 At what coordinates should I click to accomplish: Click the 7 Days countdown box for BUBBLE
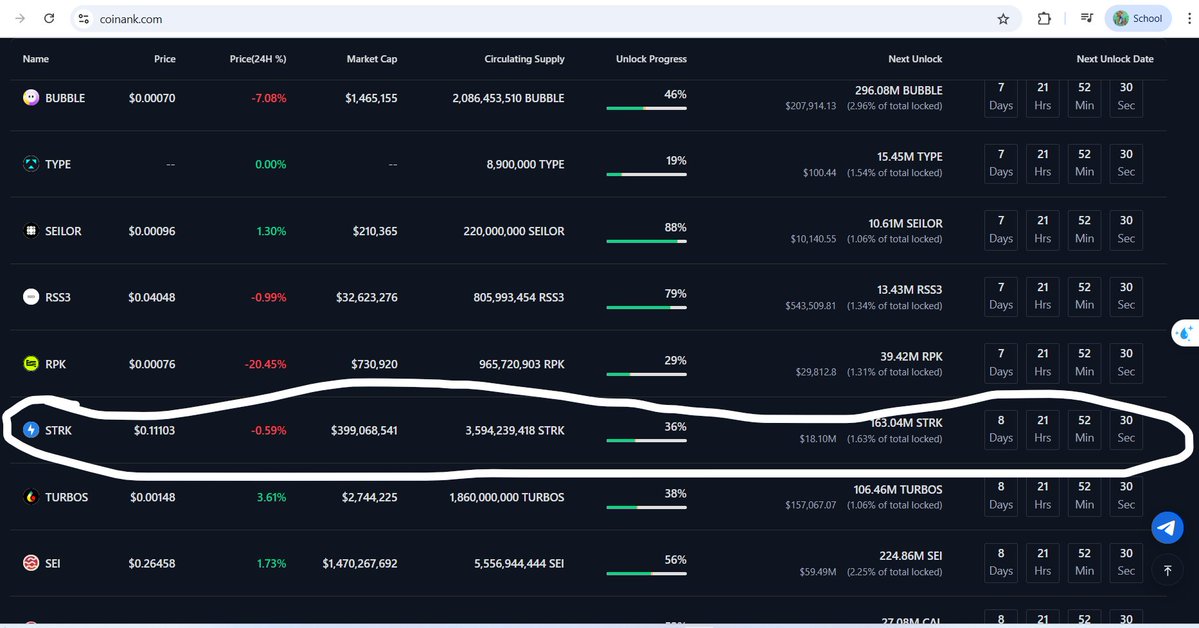tap(1001, 97)
